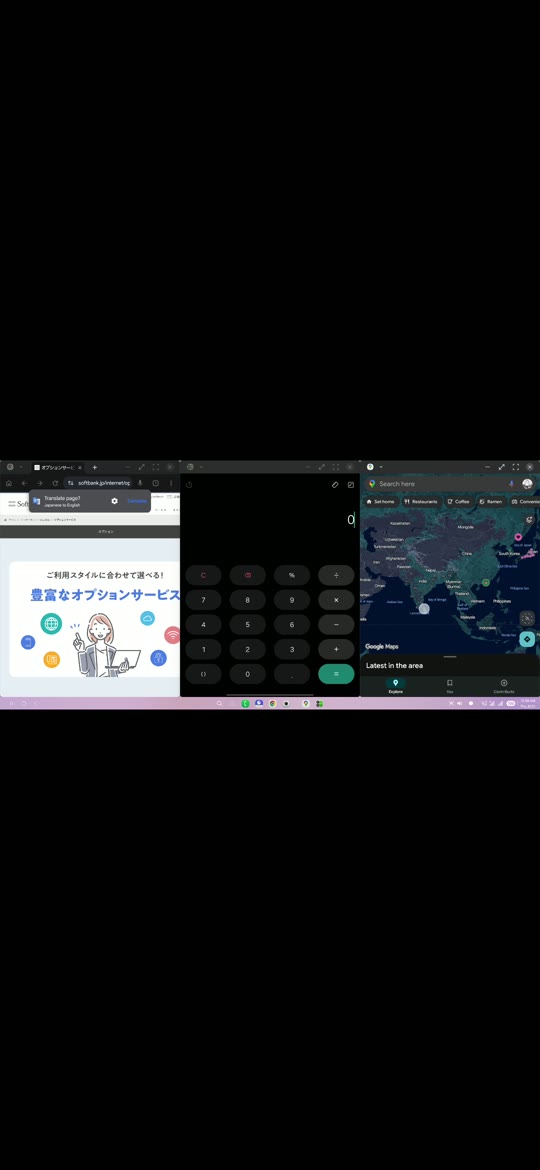This screenshot has width=540, height=1170.
Task: Tap the voice search microphone in Google Maps
Action: point(512,484)
